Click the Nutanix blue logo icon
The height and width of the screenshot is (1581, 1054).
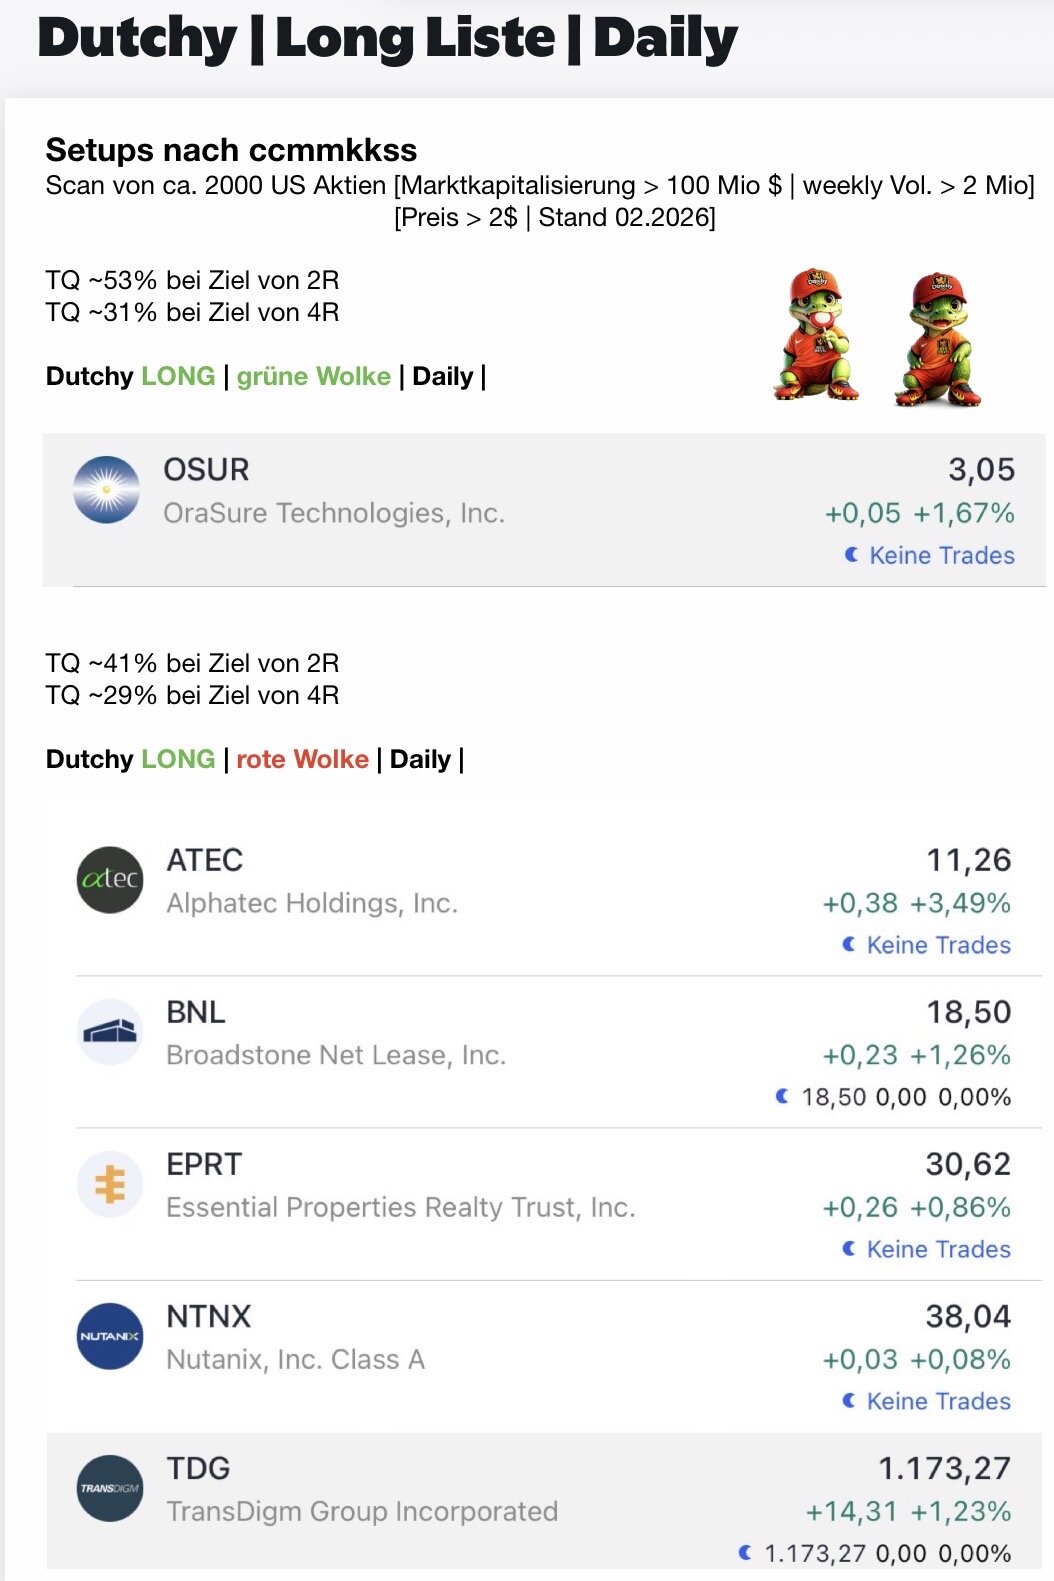point(110,1336)
